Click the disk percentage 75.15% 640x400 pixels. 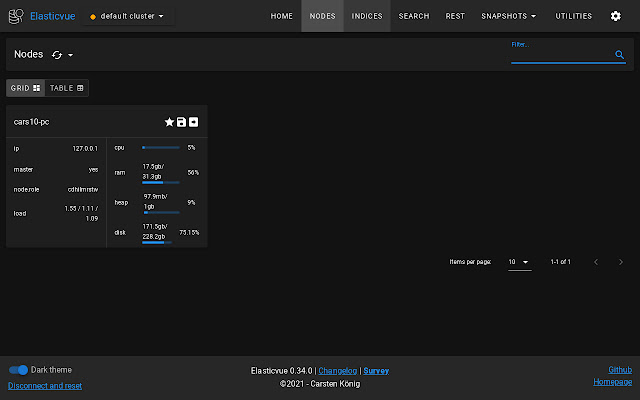[189, 233]
